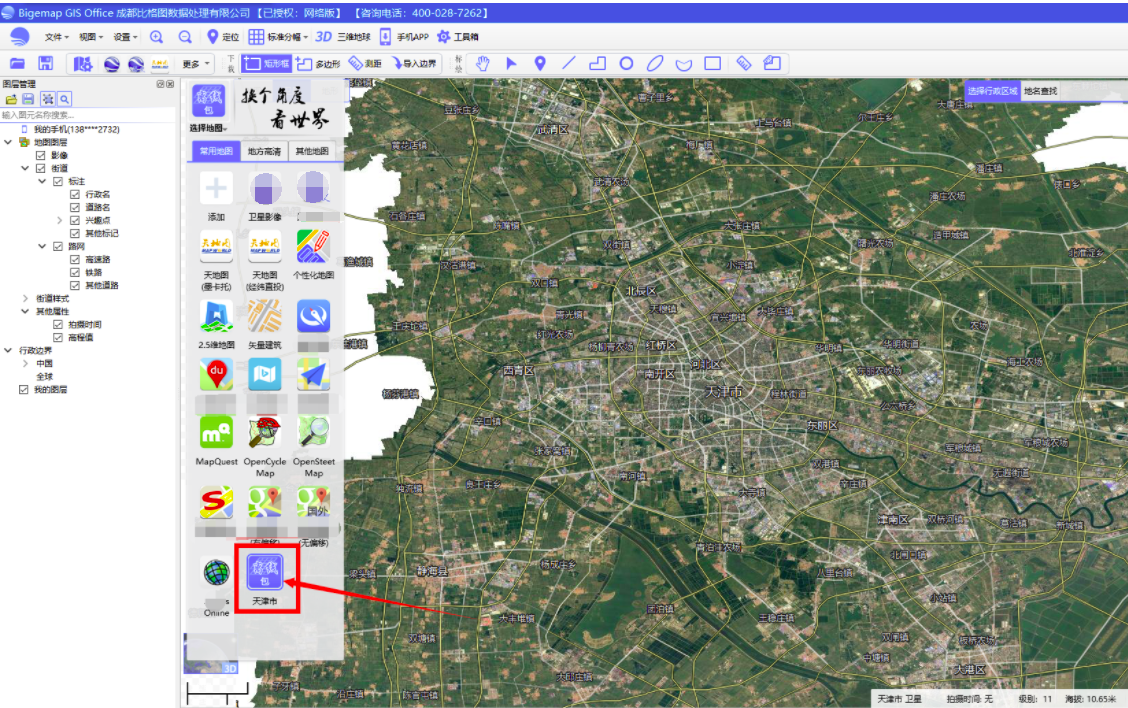Select the point marker pin tool
This screenshot has width=1128, height=708.
pos(540,63)
